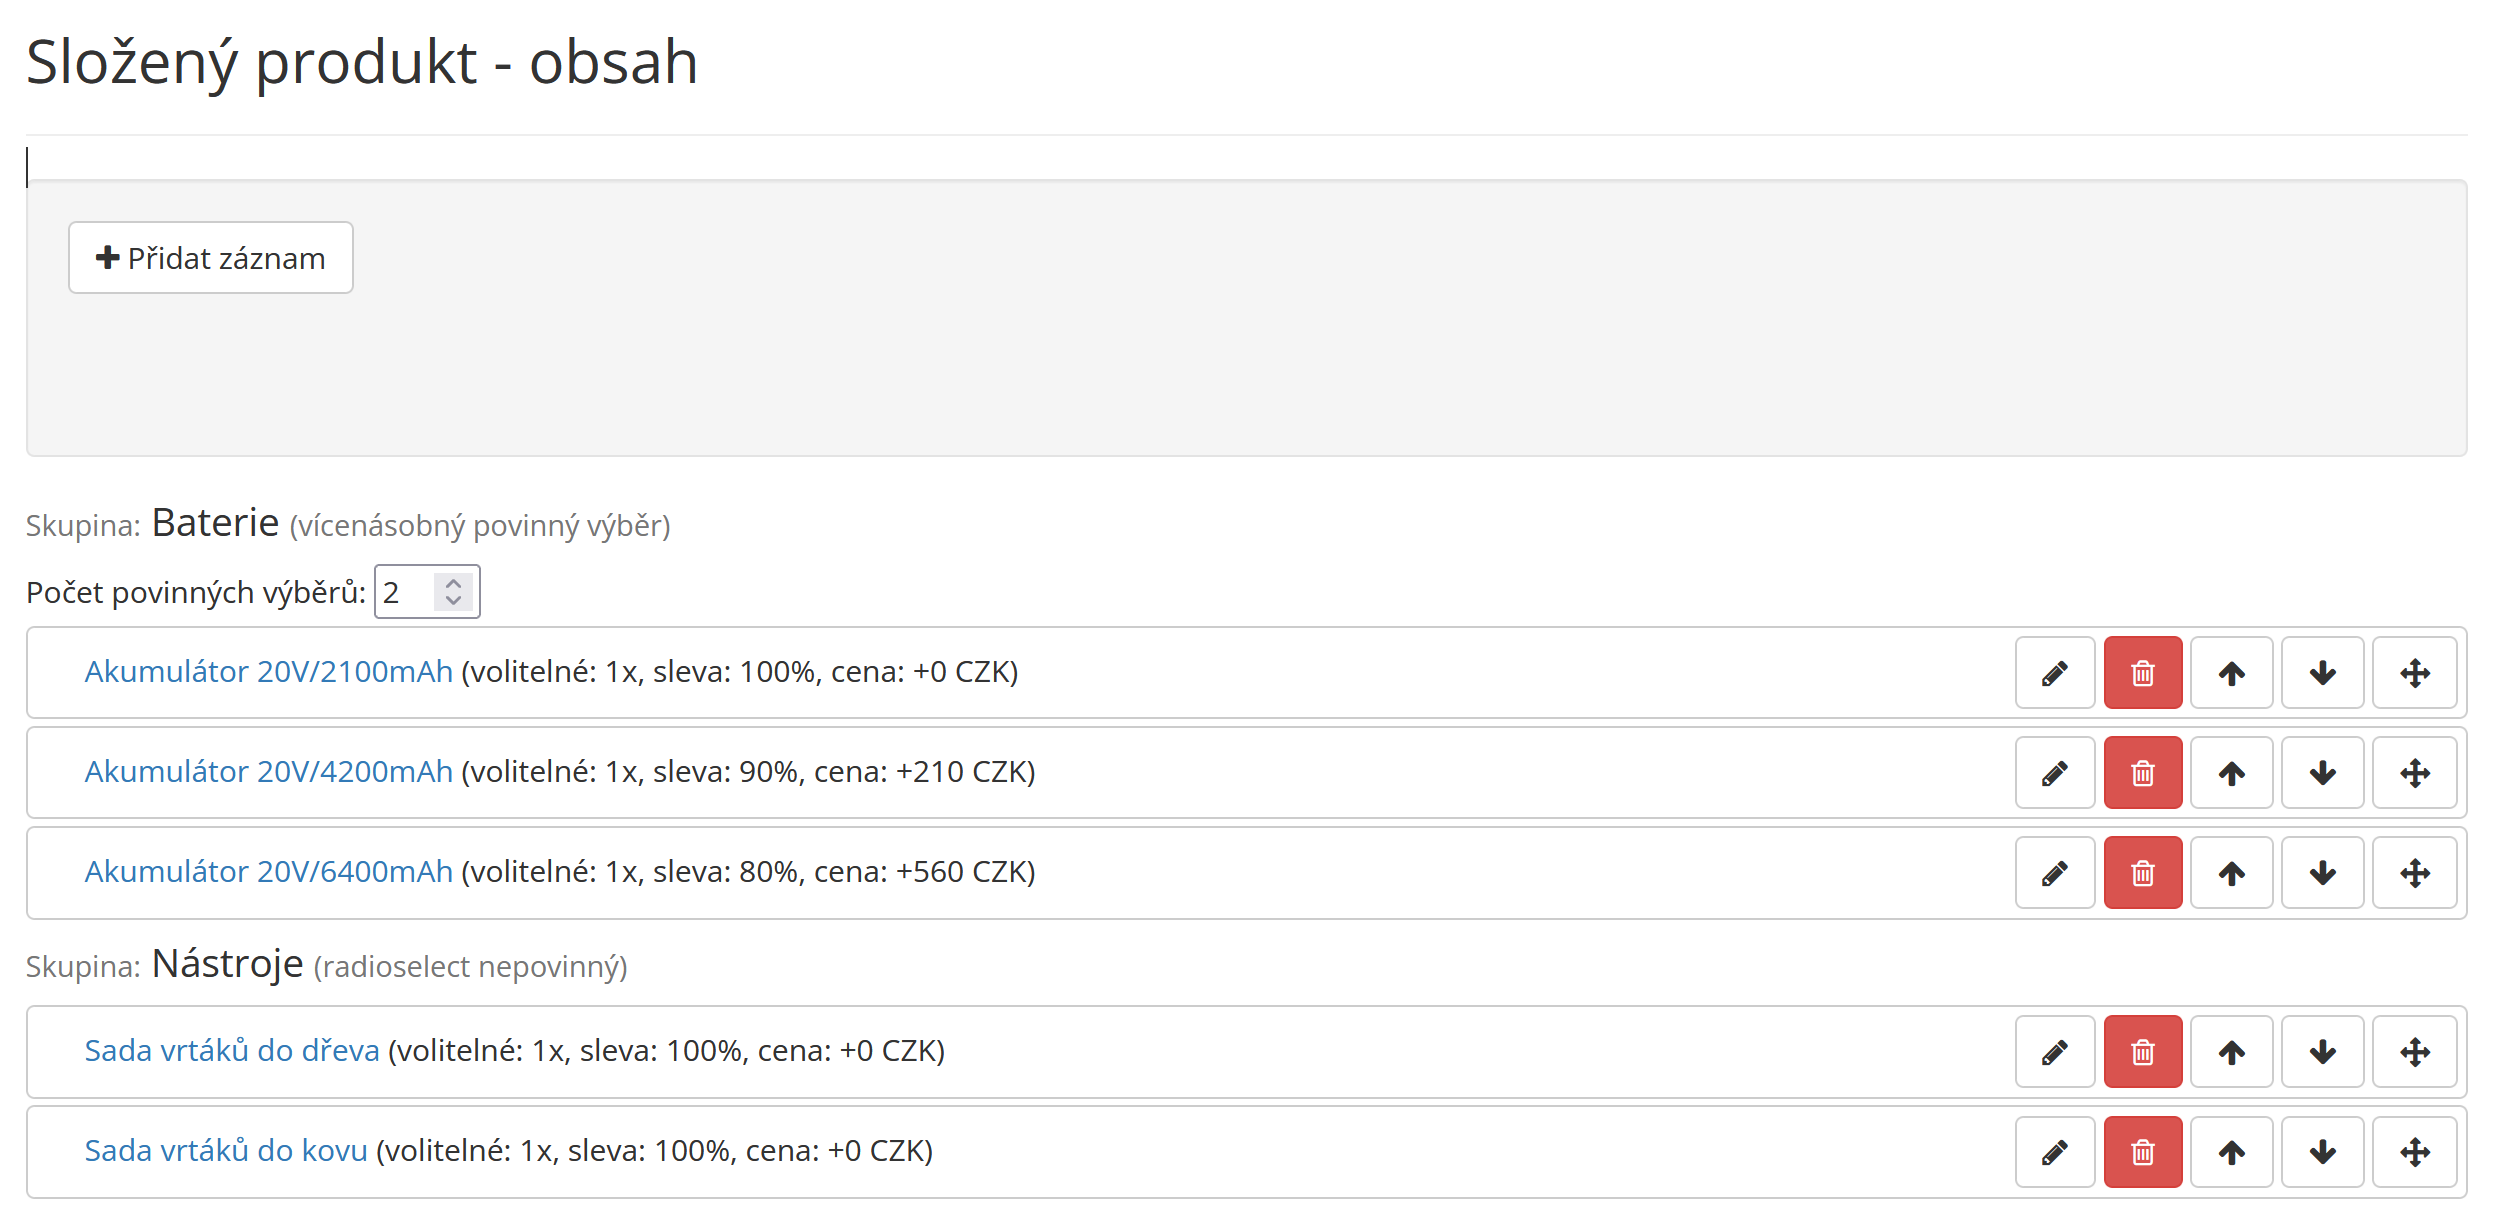Click the Přidat záznam button
Image resolution: width=2493 pixels, height=1221 pixels.
coord(210,258)
